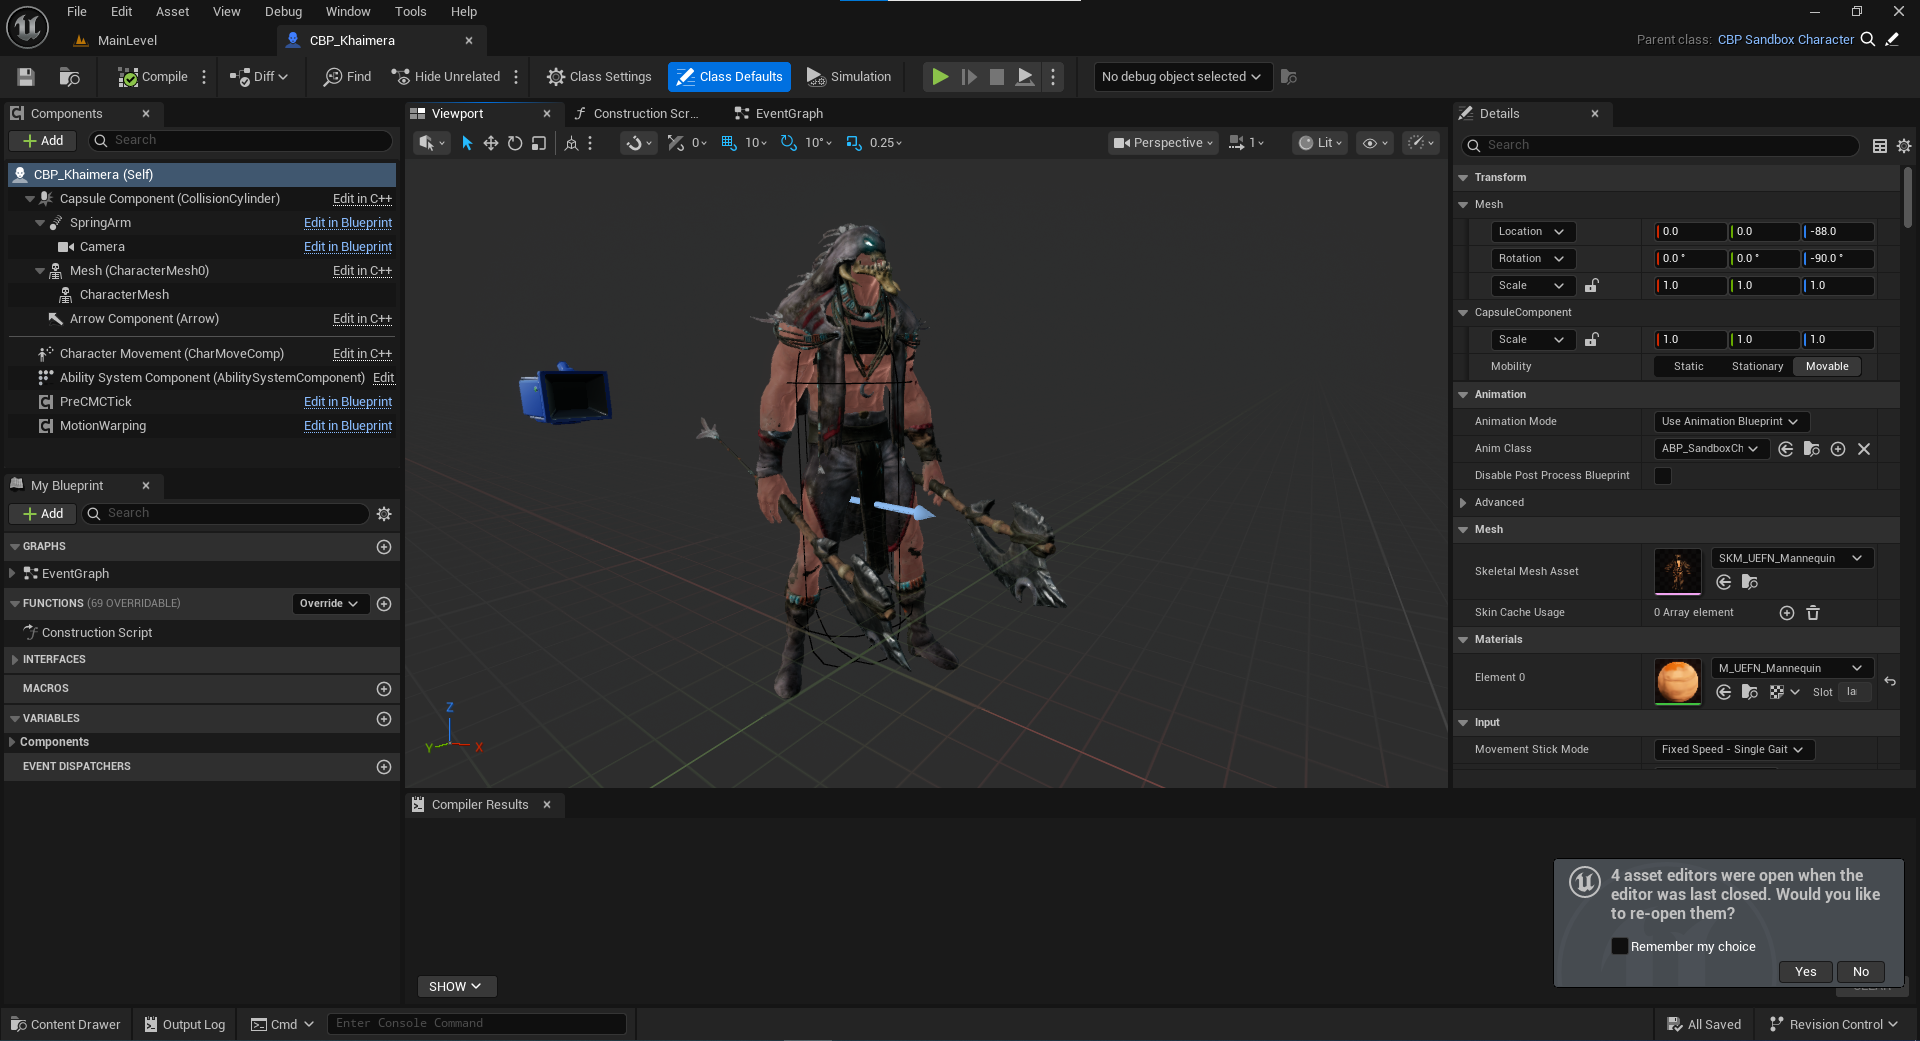
Task: Compile the blueprint
Action: tap(153, 77)
